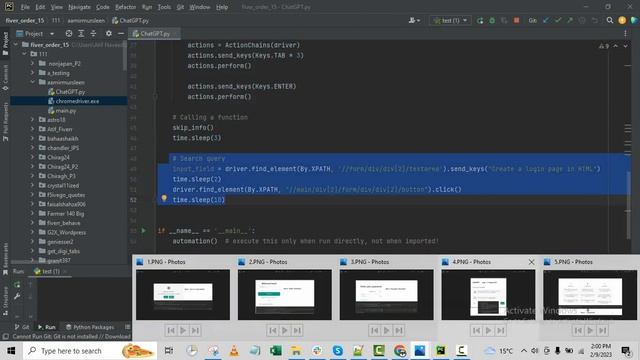640x360 pixels.
Task: Click the Debug bug icon
Action: (492, 20)
